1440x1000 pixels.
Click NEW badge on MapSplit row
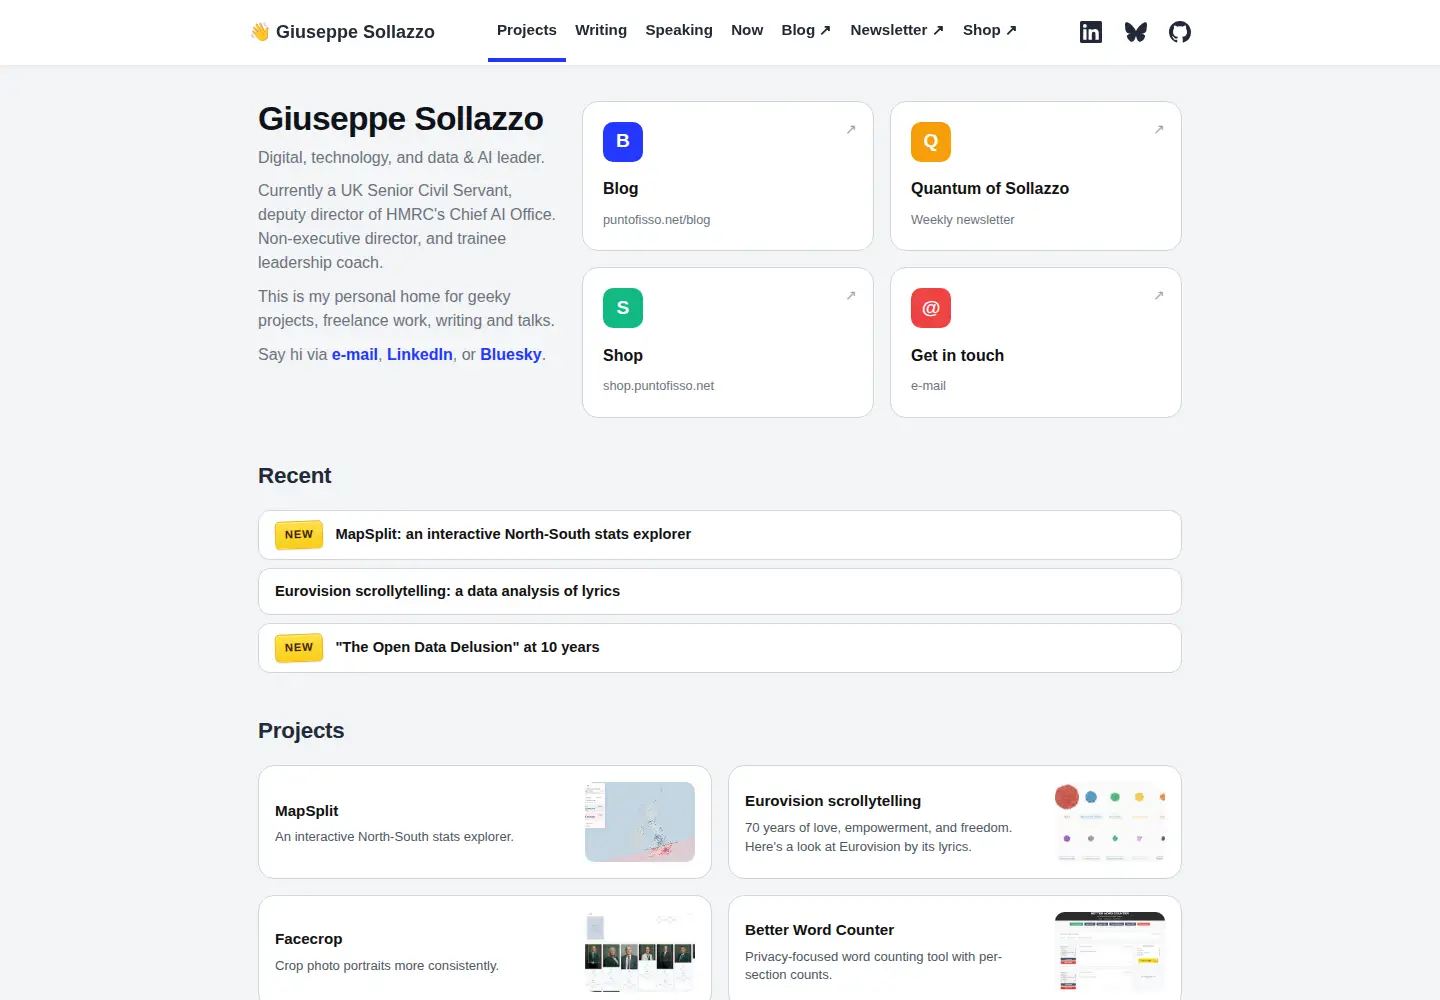click(x=299, y=535)
